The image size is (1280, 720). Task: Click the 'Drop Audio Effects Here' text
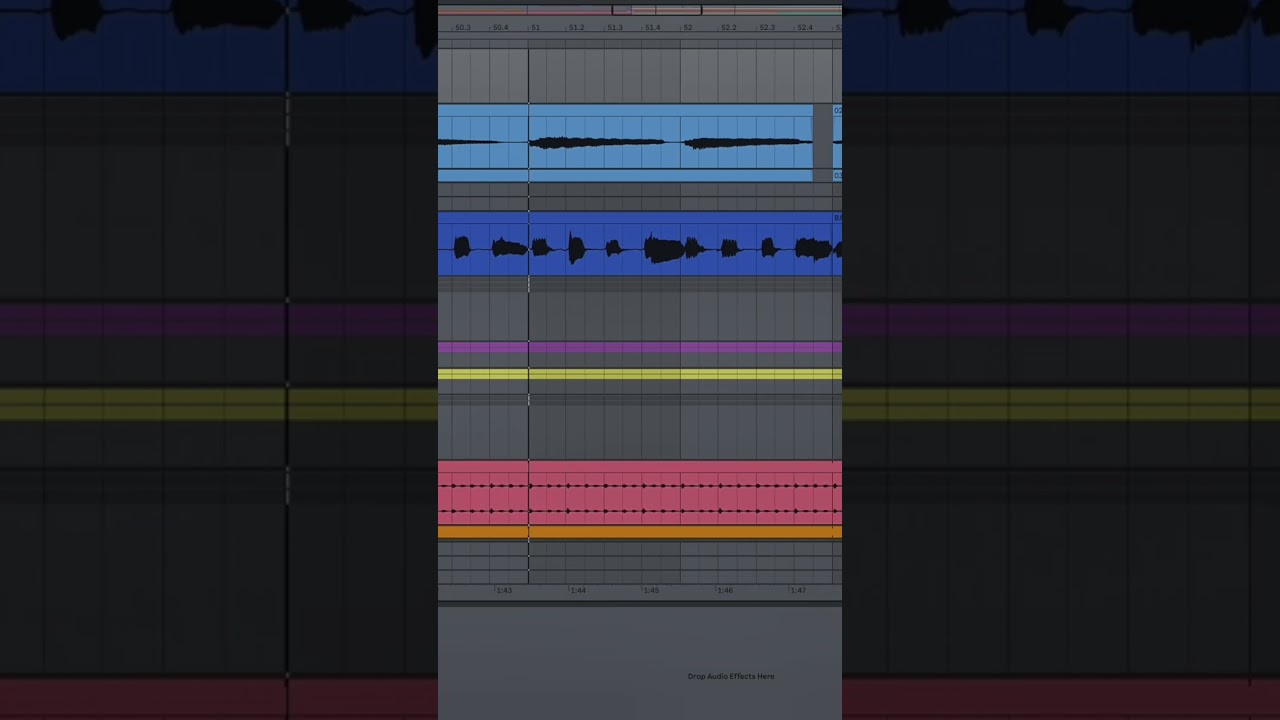pyautogui.click(x=731, y=677)
